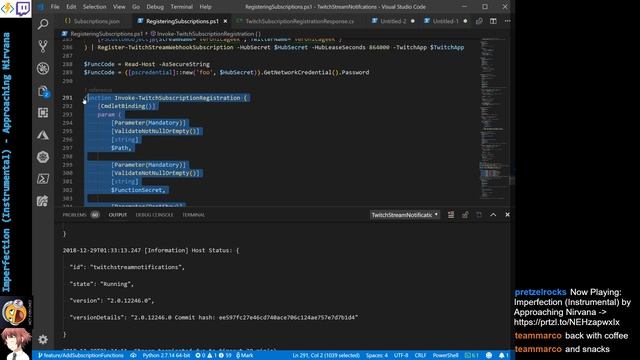This screenshot has height=360, width=640.
Task: Change the PowerShell language mode
Action: [445, 356]
